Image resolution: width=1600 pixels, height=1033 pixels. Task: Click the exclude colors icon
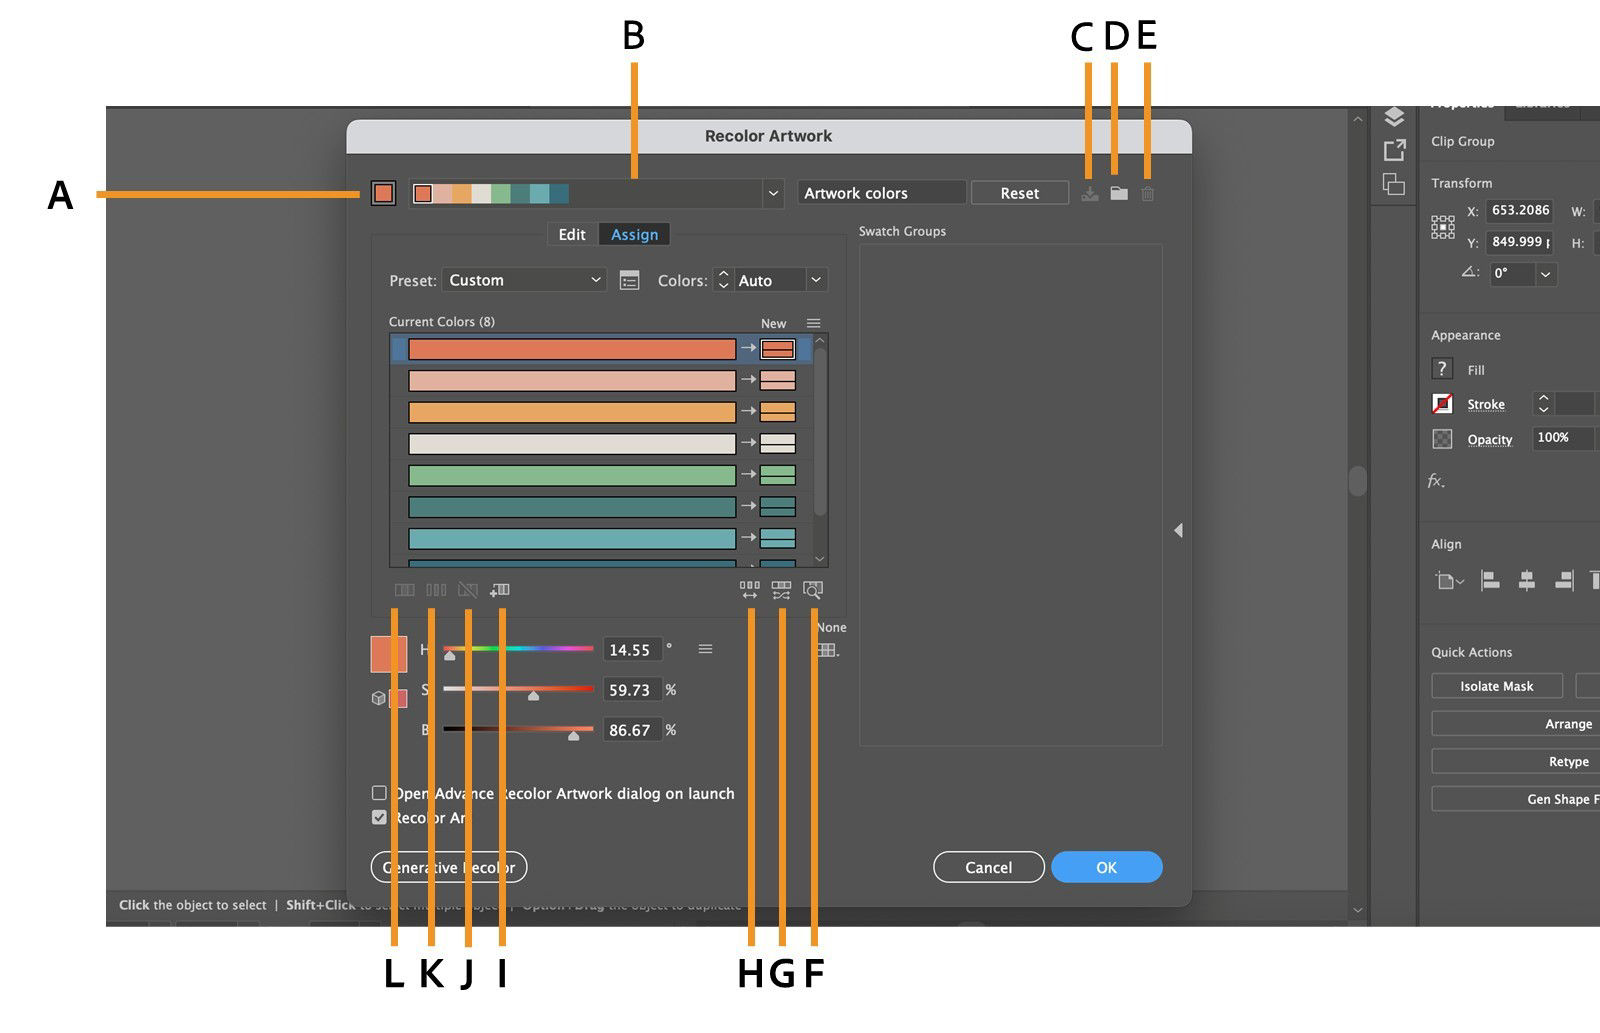[468, 590]
